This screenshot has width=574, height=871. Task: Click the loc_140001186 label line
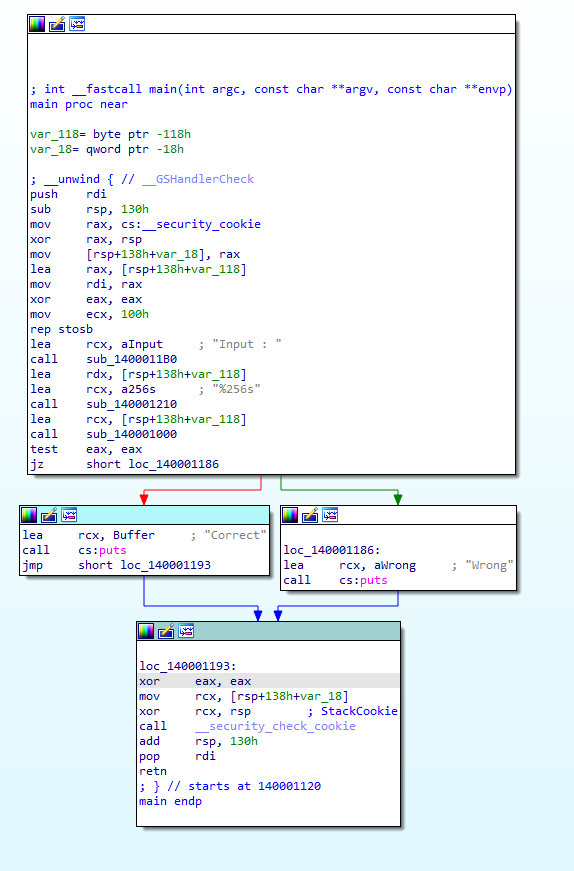[x=332, y=550]
